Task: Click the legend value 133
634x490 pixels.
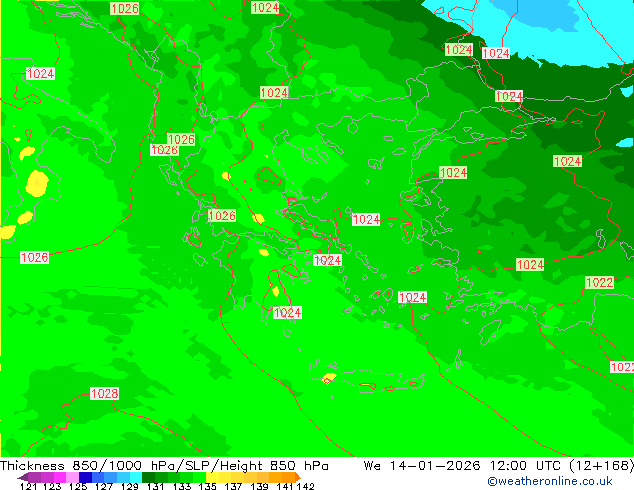Action: [x=182, y=486]
